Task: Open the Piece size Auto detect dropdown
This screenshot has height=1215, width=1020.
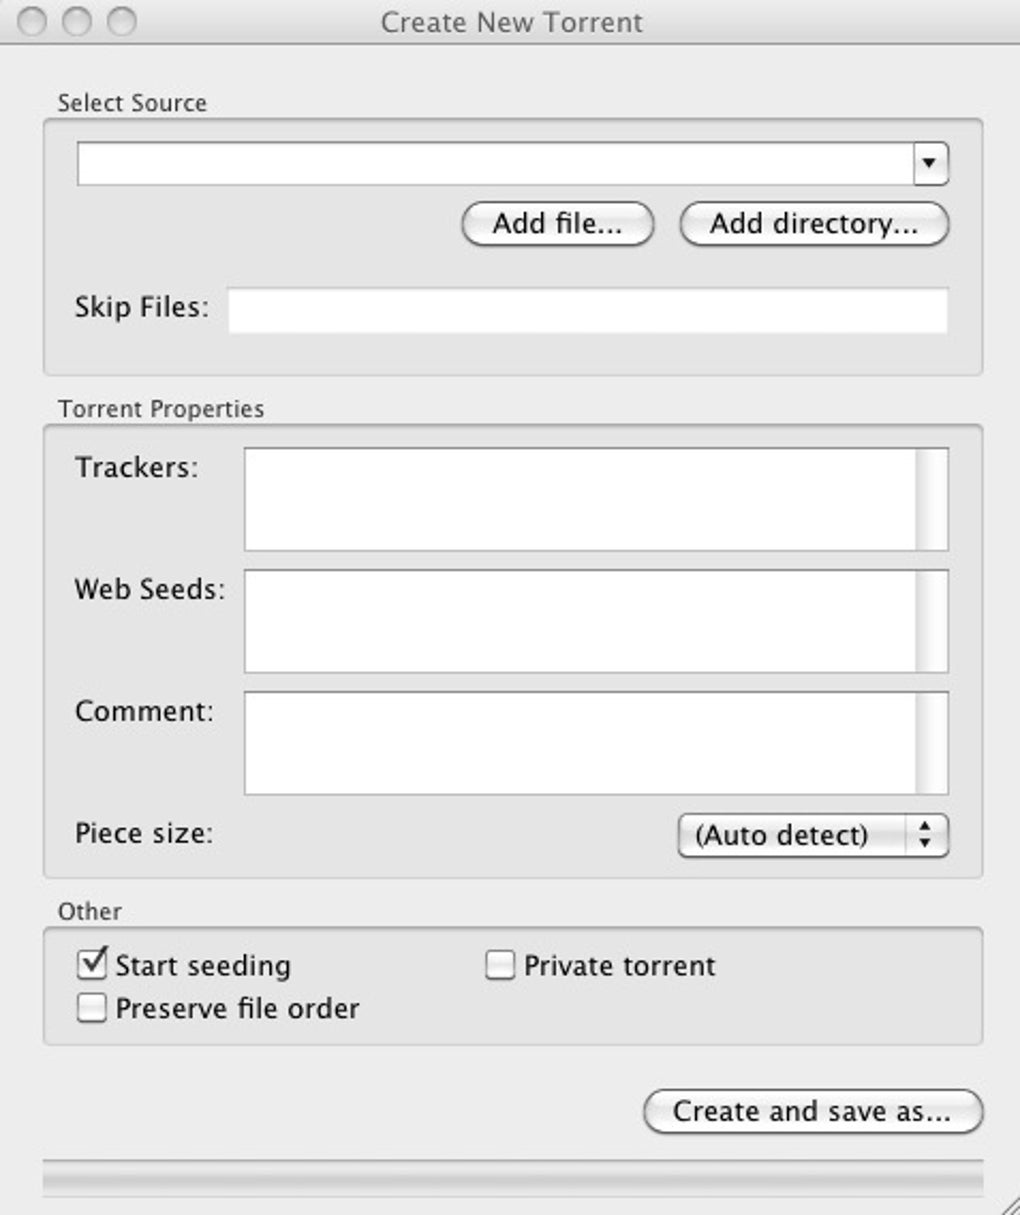Action: tap(812, 835)
